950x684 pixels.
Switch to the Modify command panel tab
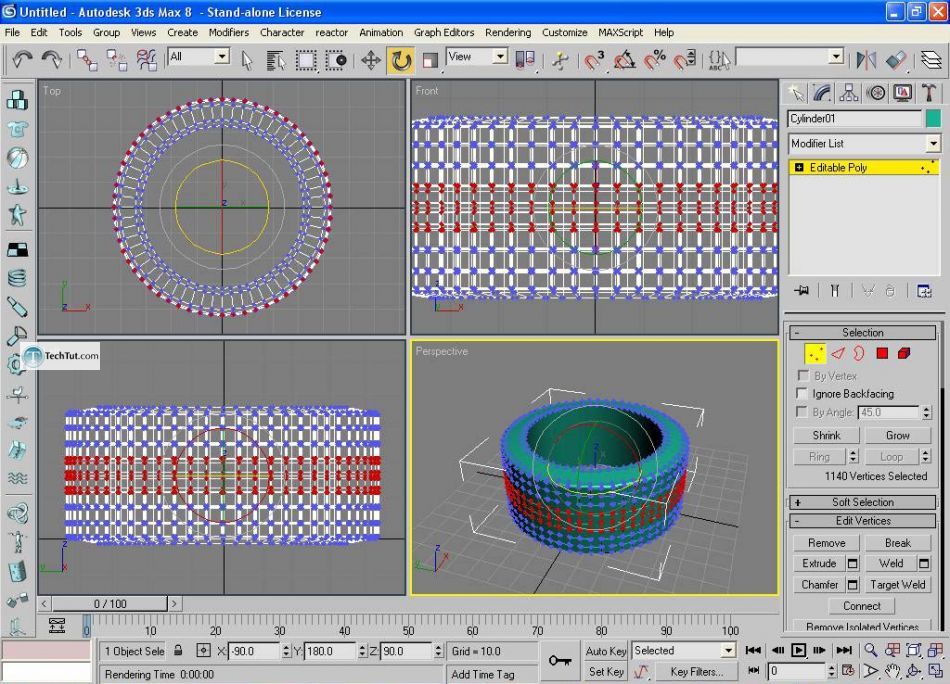coord(822,93)
